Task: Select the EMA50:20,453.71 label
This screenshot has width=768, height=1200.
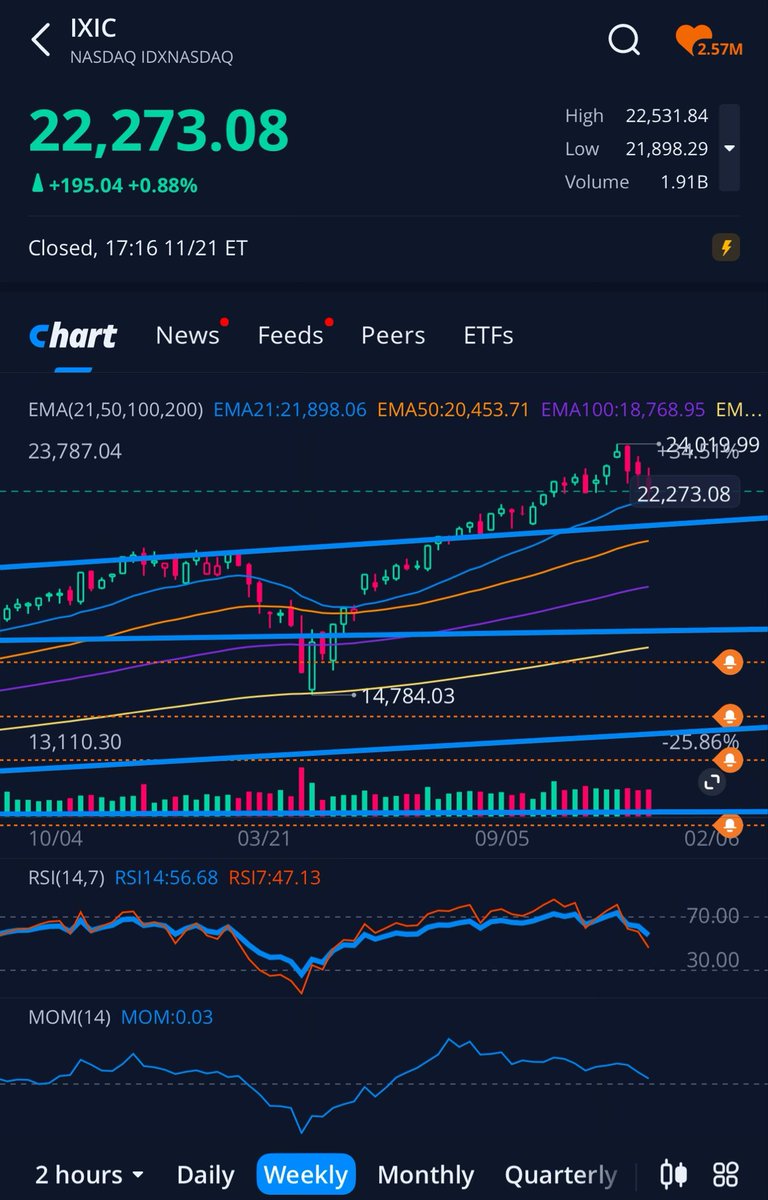Action: click(453, 410)
